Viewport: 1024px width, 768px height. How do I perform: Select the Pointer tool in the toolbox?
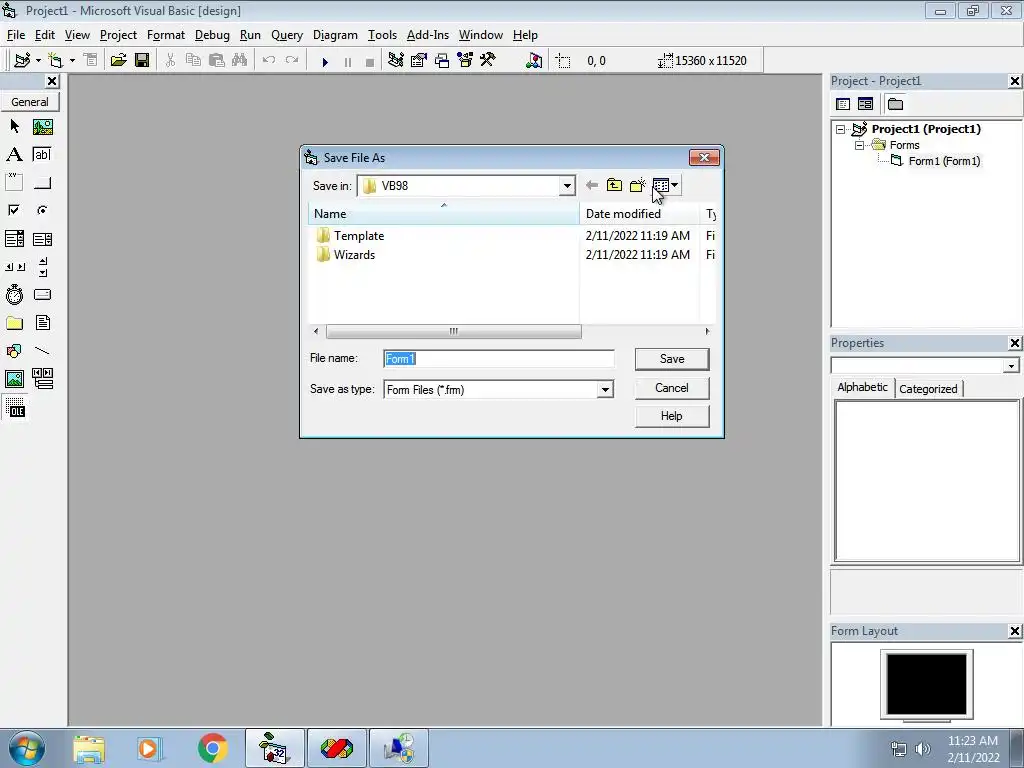(x=14, y=126)
